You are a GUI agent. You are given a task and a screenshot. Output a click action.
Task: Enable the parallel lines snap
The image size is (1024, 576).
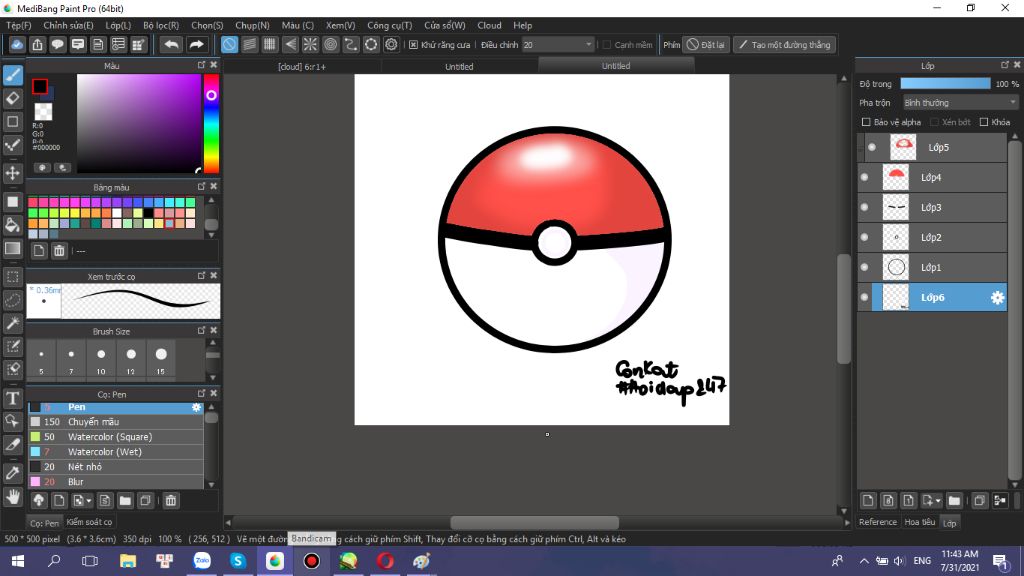[x=249, y=44]
